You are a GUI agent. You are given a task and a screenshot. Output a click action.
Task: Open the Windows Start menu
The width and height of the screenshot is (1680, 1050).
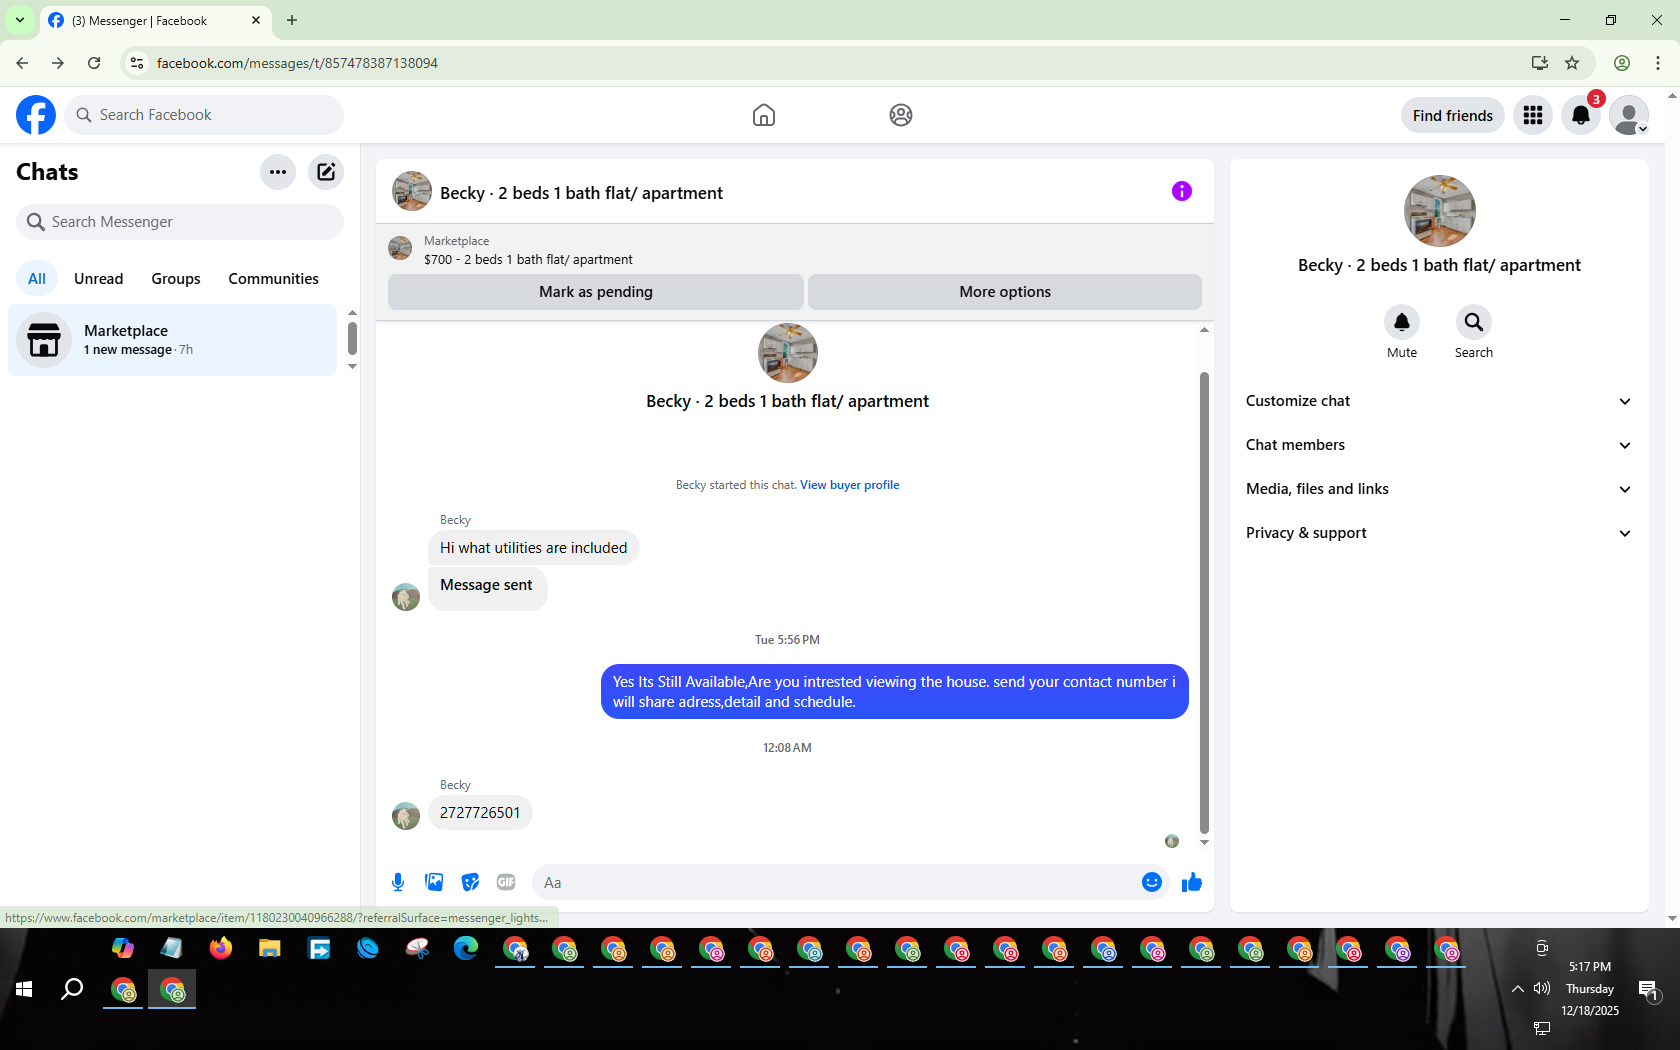(x=25, y=989)
